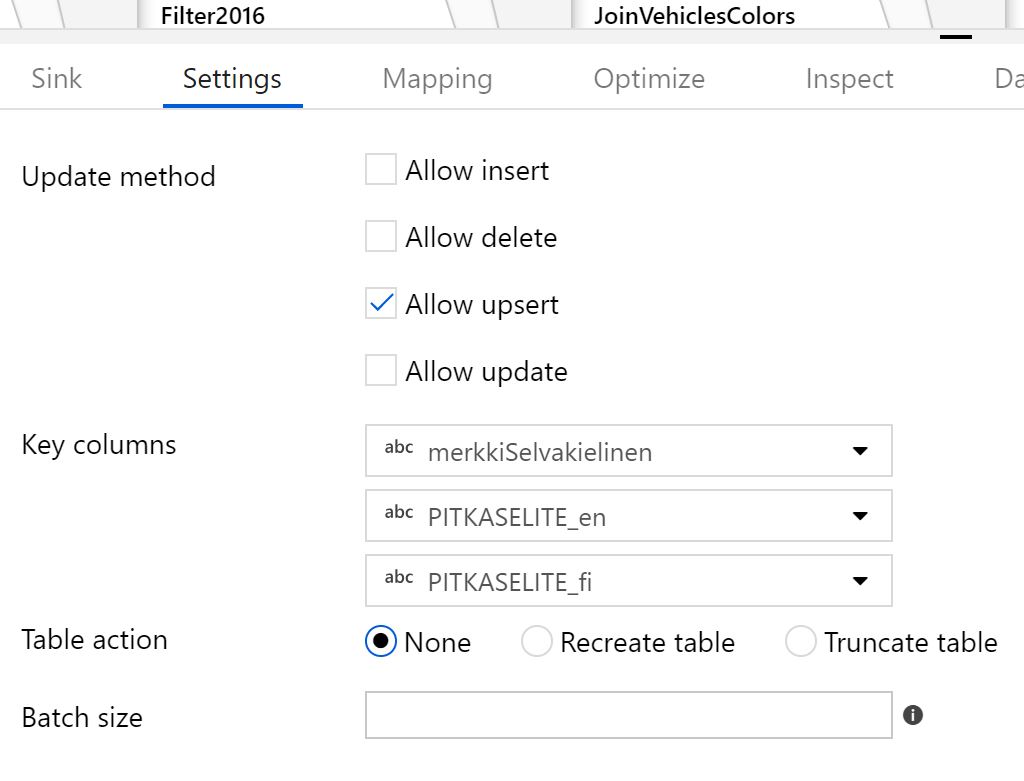Click the Batch size input field
1024x781 pixels.
628,715
